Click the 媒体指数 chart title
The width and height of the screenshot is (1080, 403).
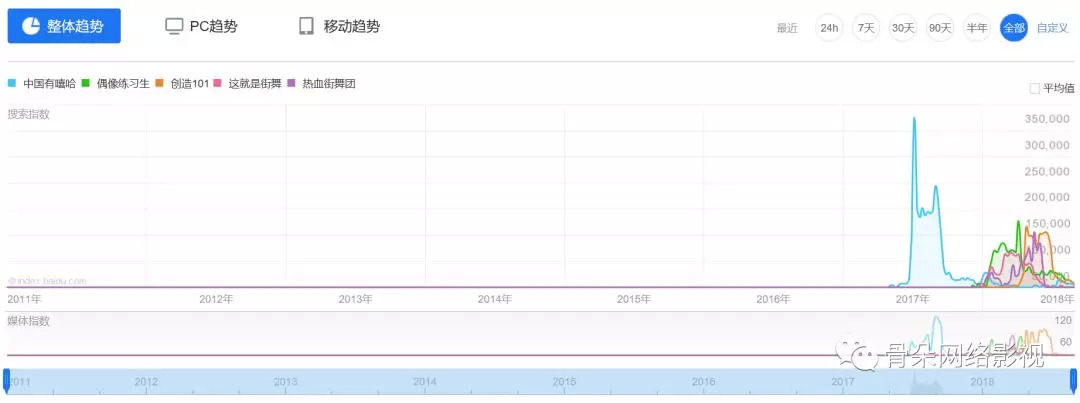tap(28, 321)
